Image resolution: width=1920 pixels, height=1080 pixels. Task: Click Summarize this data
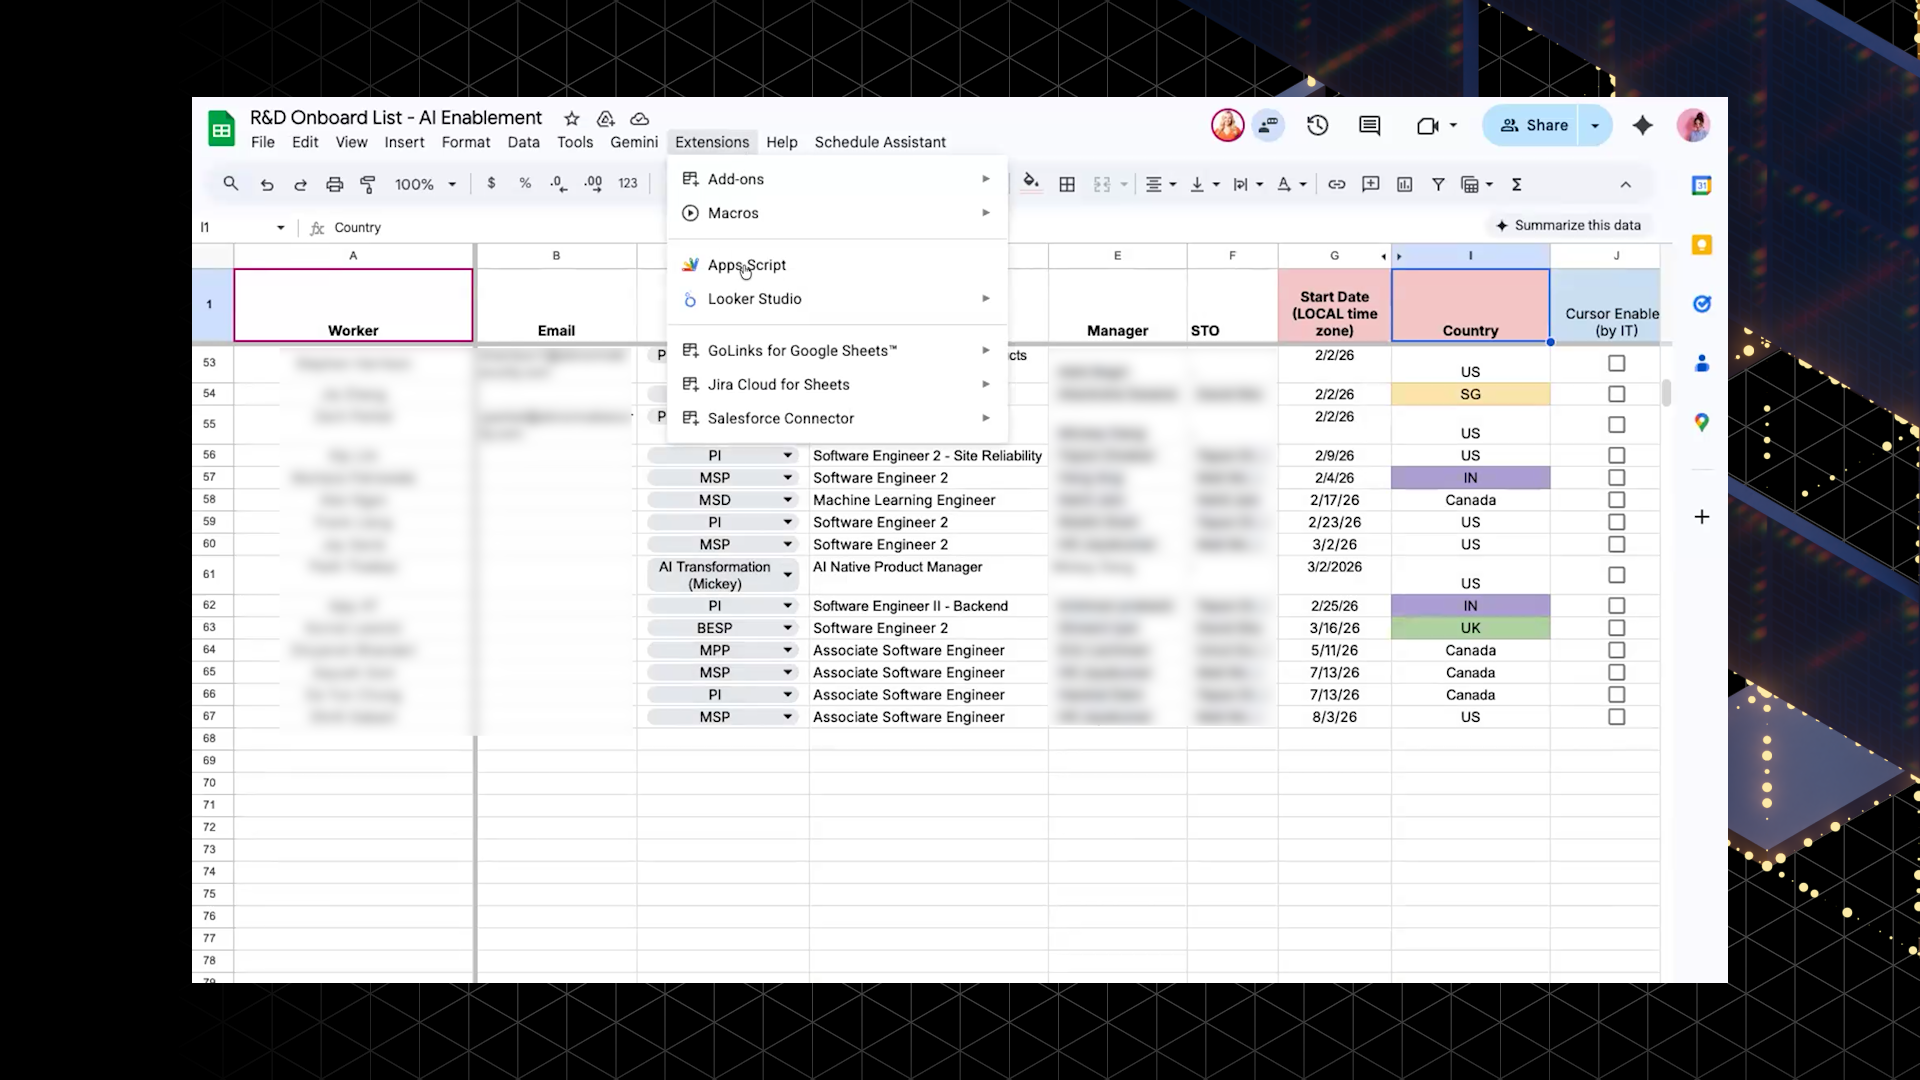coord(1568,225)
